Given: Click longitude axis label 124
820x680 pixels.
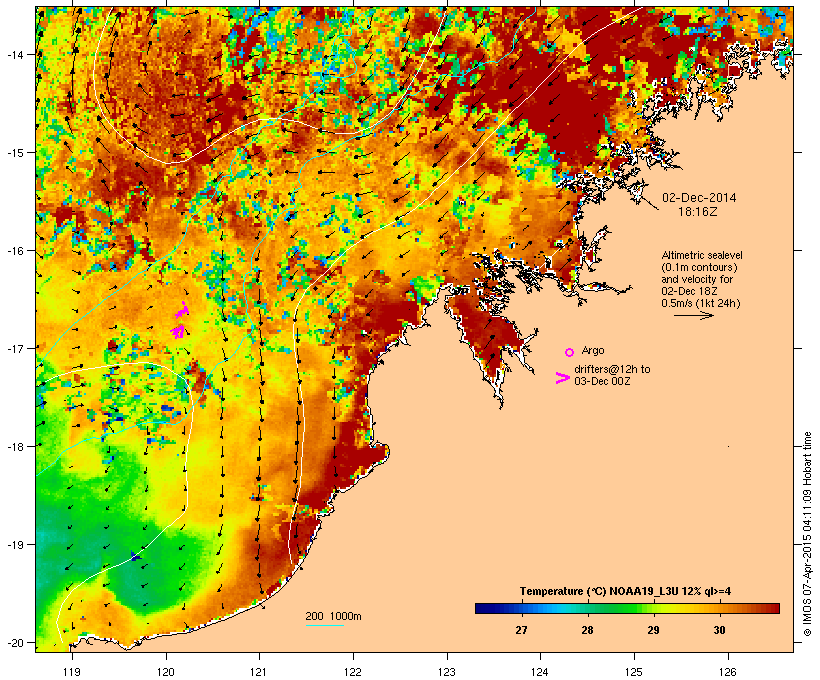Looking at the screenshot, I should tap(540, 672).
